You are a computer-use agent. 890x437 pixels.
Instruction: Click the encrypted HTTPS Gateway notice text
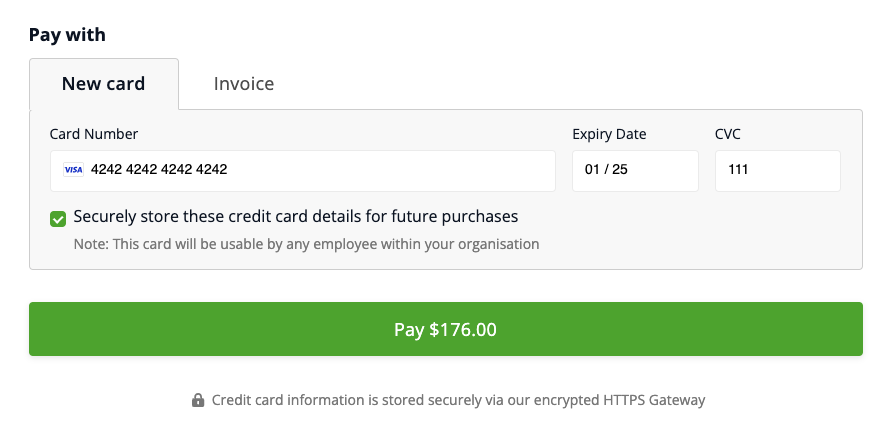tap(458, 400)
